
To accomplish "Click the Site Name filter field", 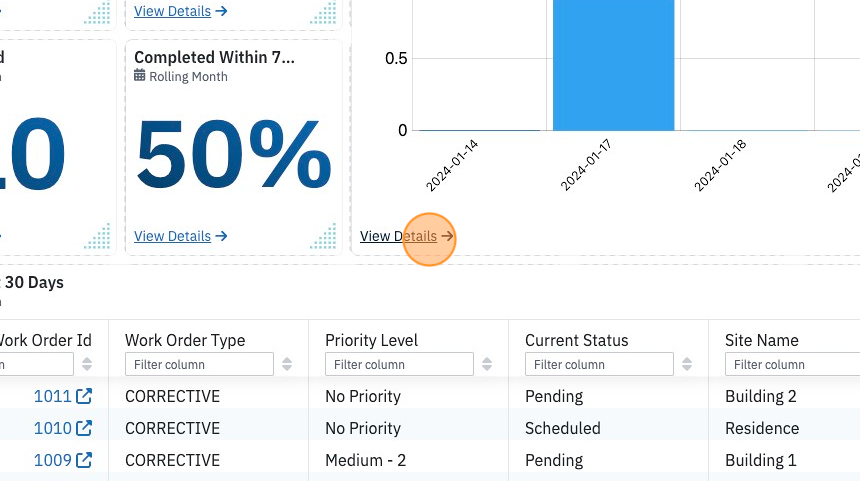I will pos(793,364).
